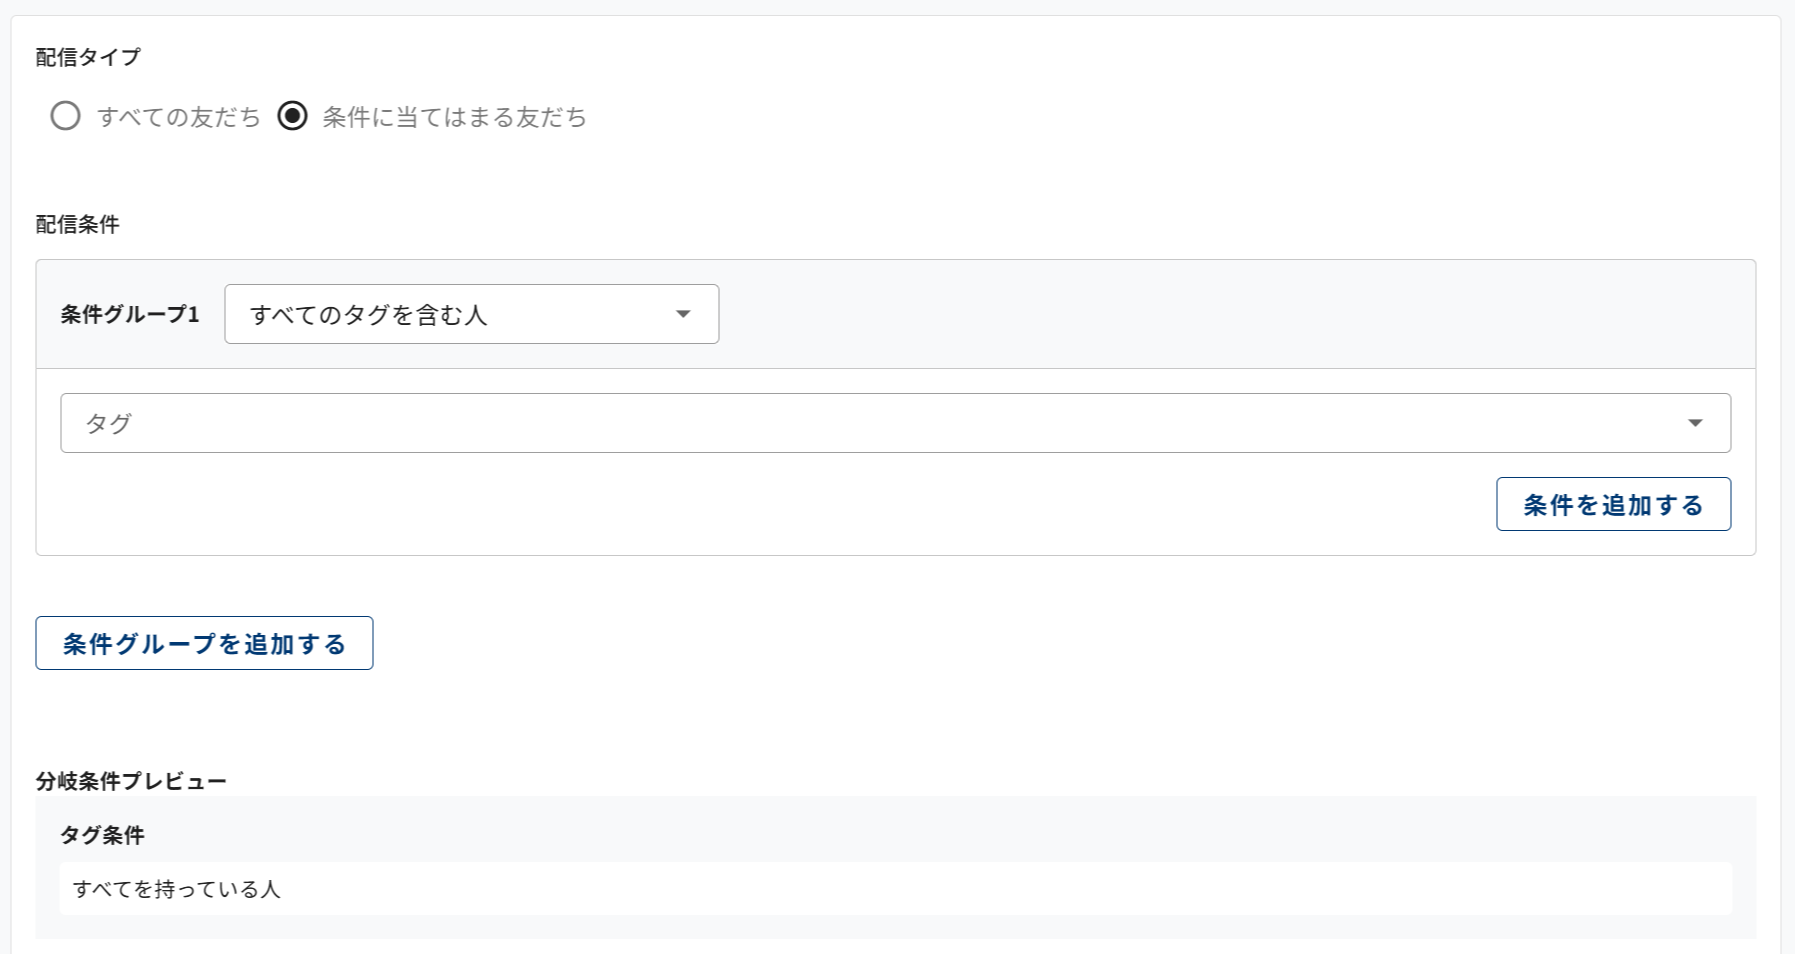Click the 条件に当てはまる友だち label text
Screen dimensions: 1795x954
click(454, 118)
